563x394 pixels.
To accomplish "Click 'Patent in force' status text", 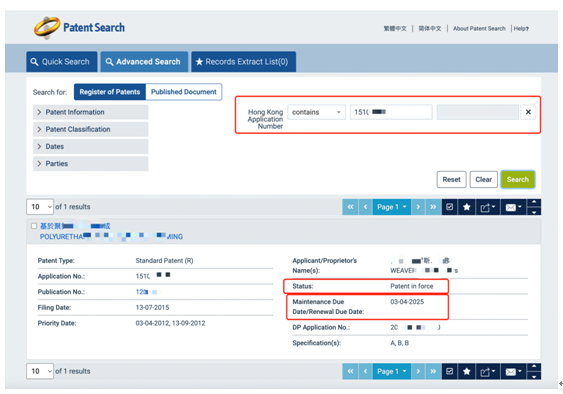I will tap(411, 286).
